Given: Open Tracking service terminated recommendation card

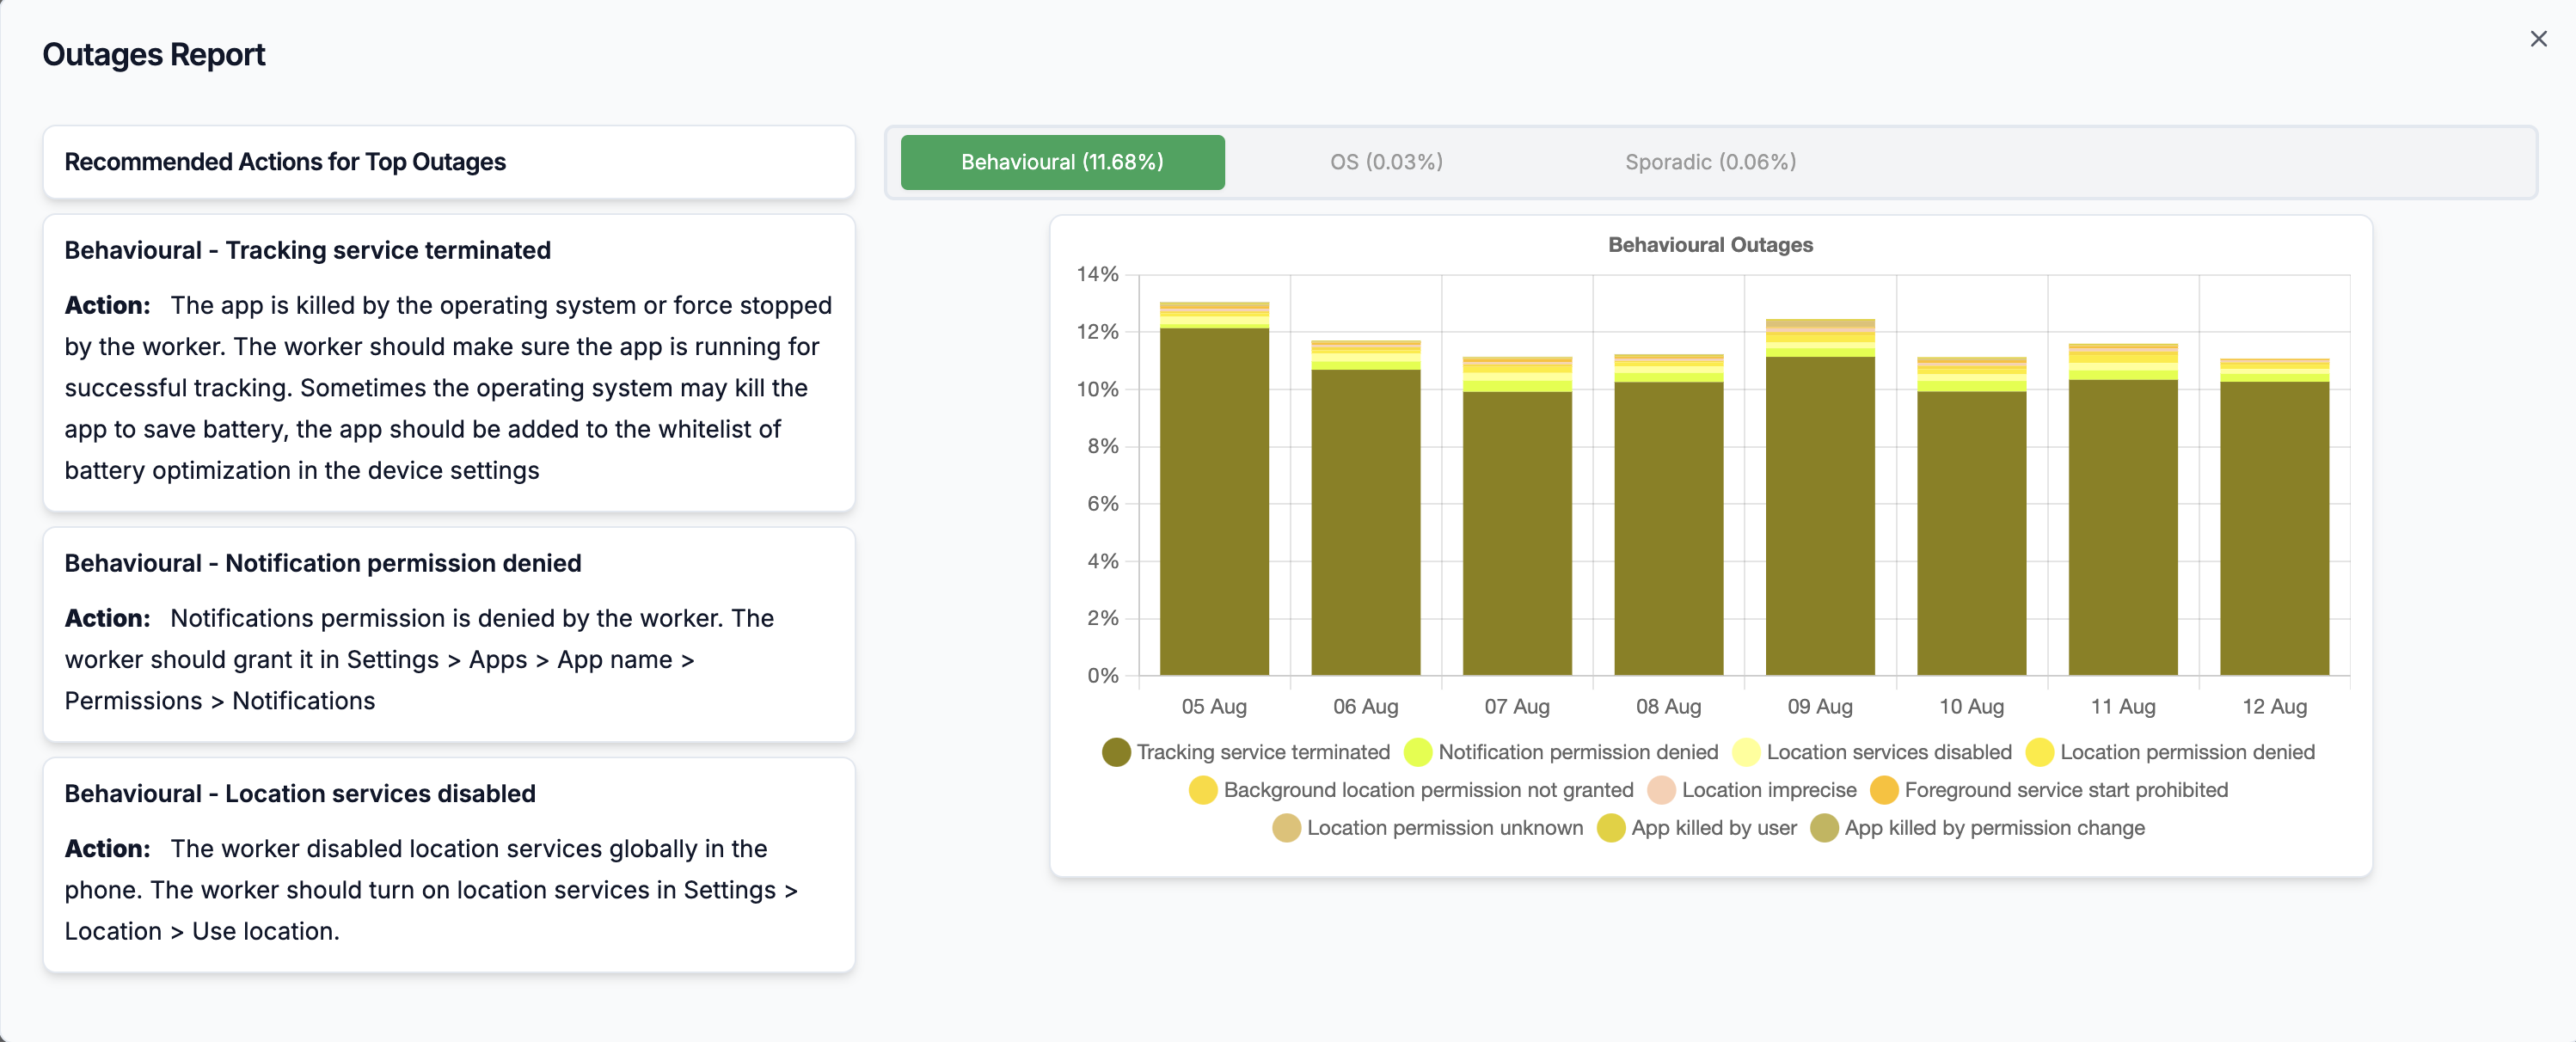Looking at the screenshot, I should (x=449, y=363).
